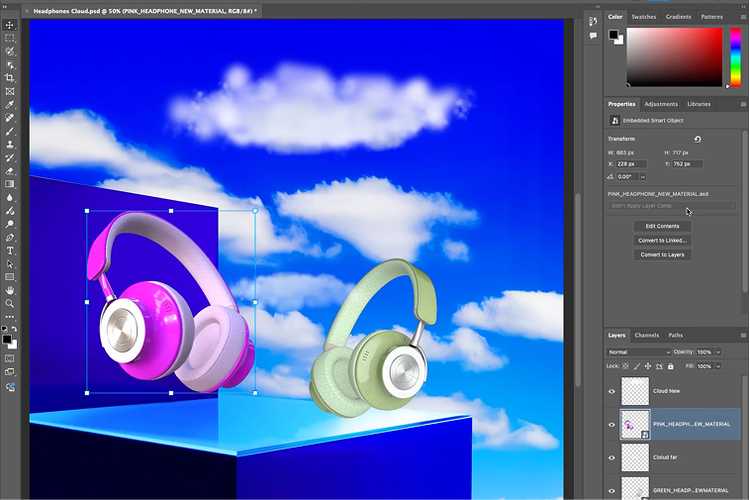Activate the Type tool
This screenshot has height=500, width=750.
coord(10,250)
